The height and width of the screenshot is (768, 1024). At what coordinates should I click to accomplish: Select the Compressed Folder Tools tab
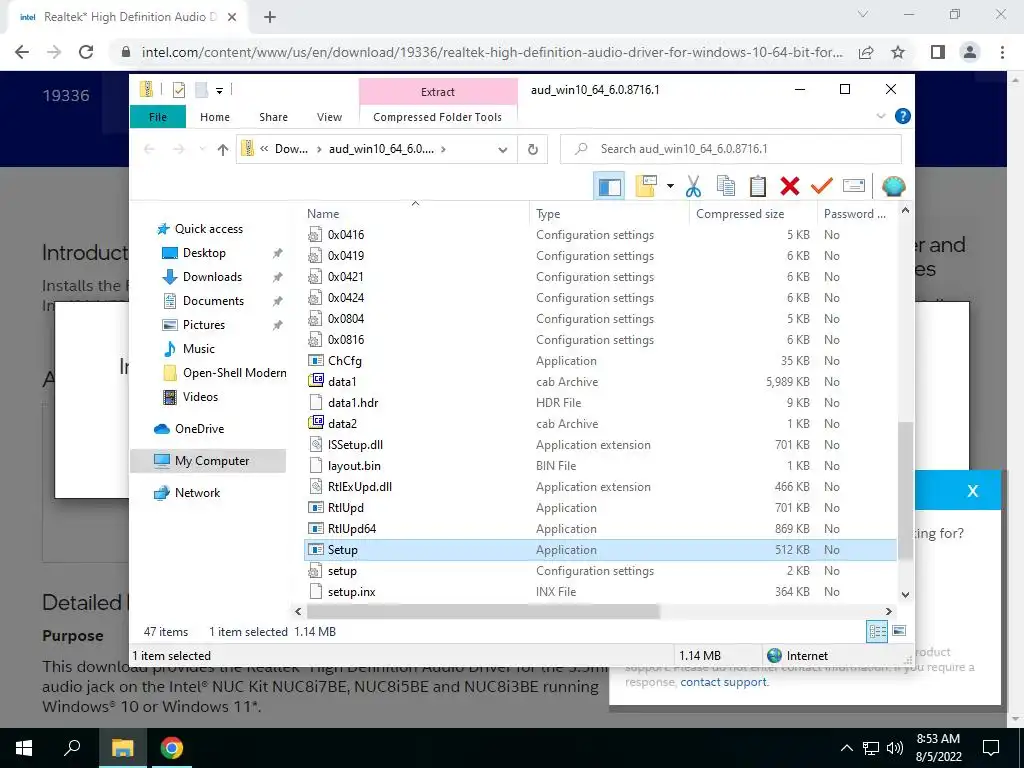[x=438, y=117]
